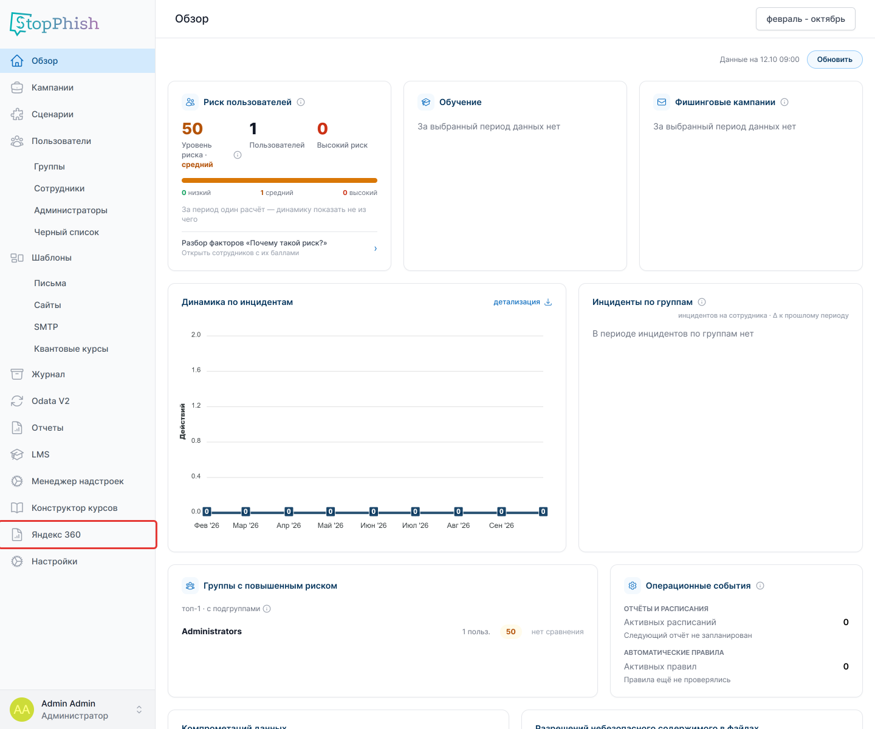
Task: Click the info icon next to Риск пользователей
Action: (x=301, y=102)
